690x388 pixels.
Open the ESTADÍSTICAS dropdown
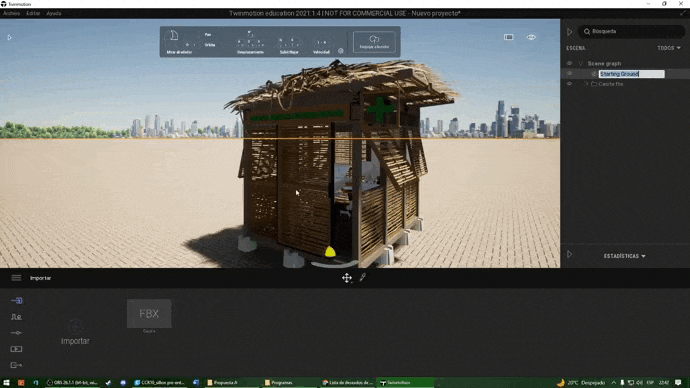tap(624, 256)
